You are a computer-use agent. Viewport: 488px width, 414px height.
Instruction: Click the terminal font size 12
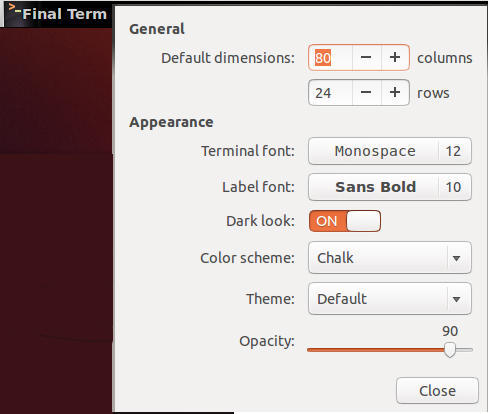pos(453,151)
